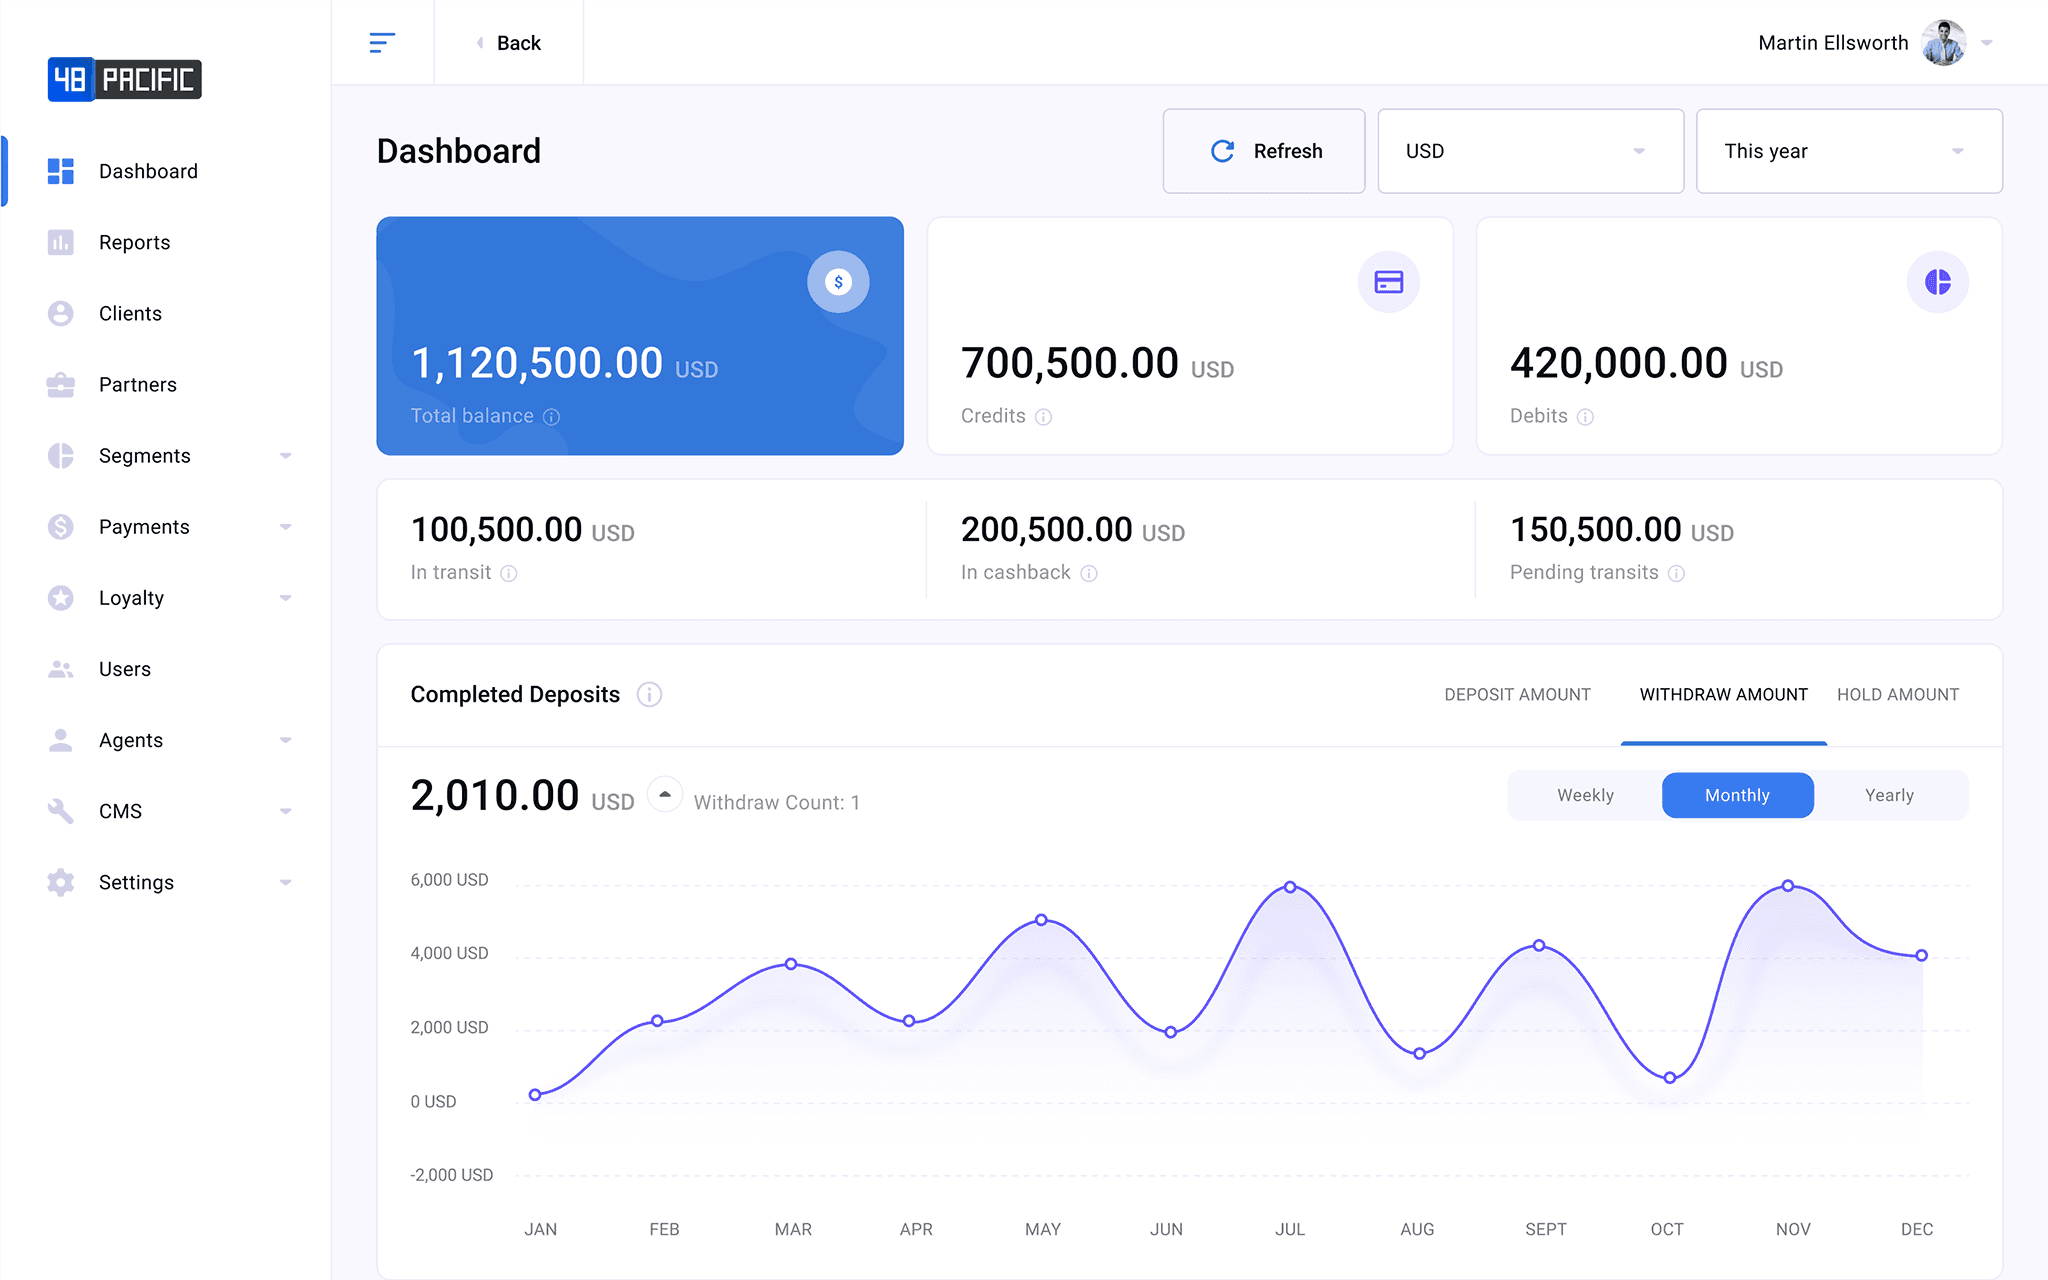Click the JUL data point on chart
The width and height of the screenshot is (2048, 1280).
[1290, 887]
